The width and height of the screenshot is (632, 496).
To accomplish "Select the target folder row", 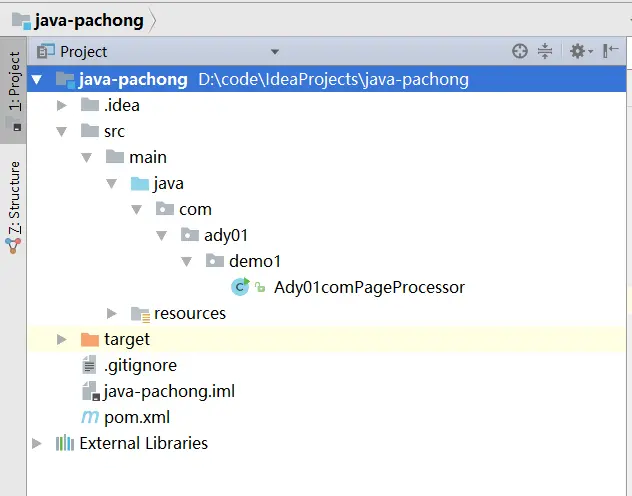I will 326,339.
